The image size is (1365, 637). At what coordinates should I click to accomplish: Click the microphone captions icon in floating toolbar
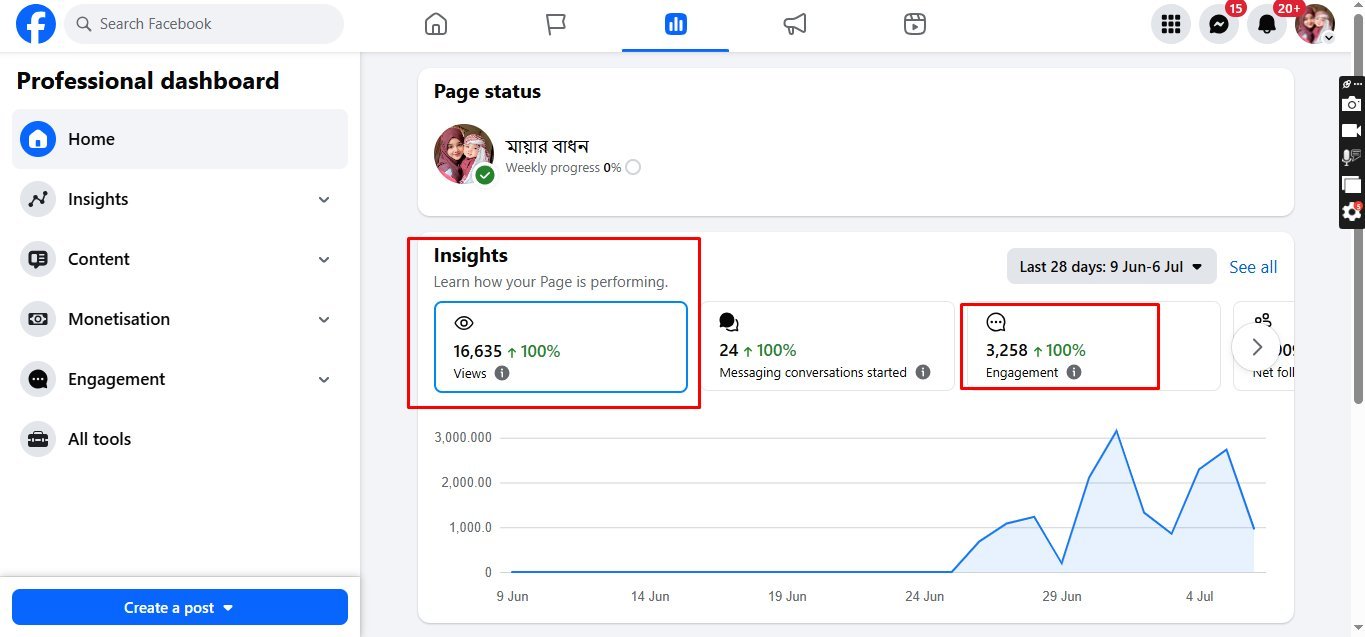point(1352,157)
